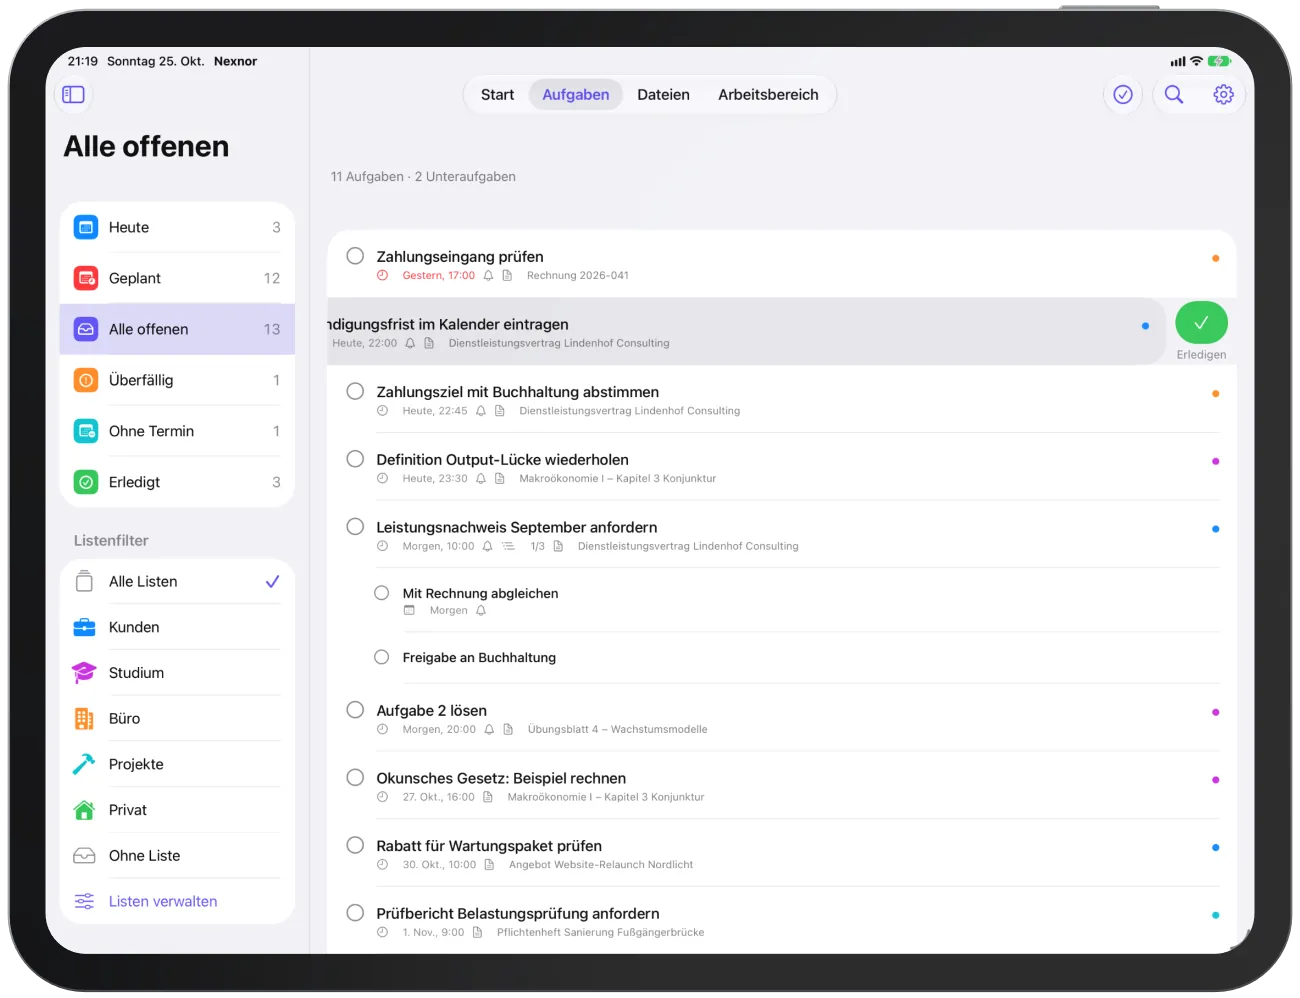
Task: Switch to the Aufgaben tab
Action: click(576, 95)
